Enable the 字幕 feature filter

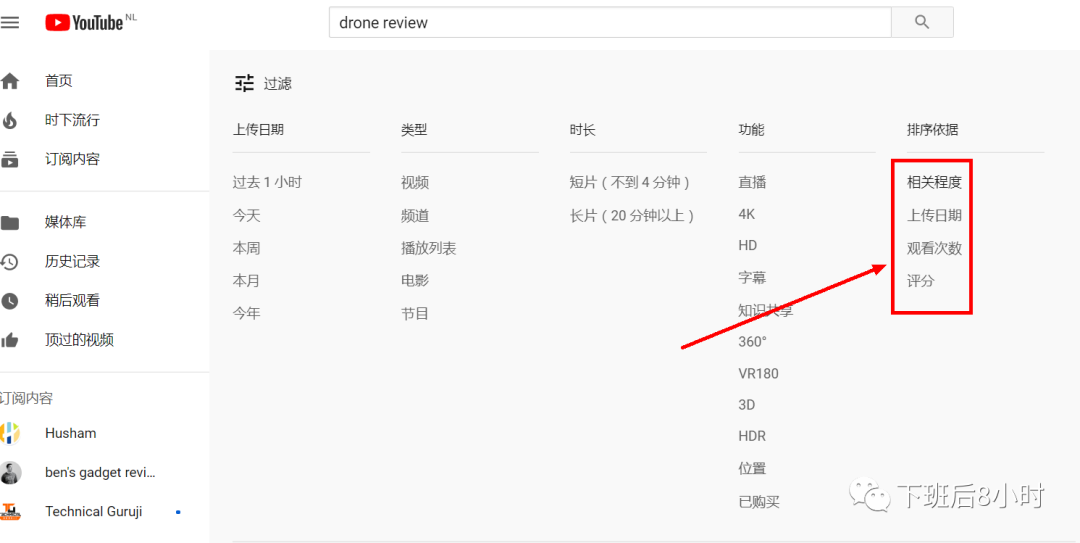click(752, 278)
